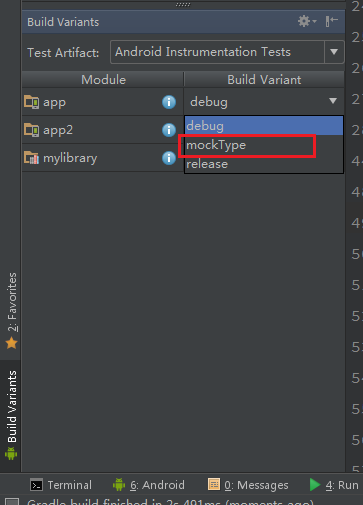Click the info icon for app2 module

169,130
